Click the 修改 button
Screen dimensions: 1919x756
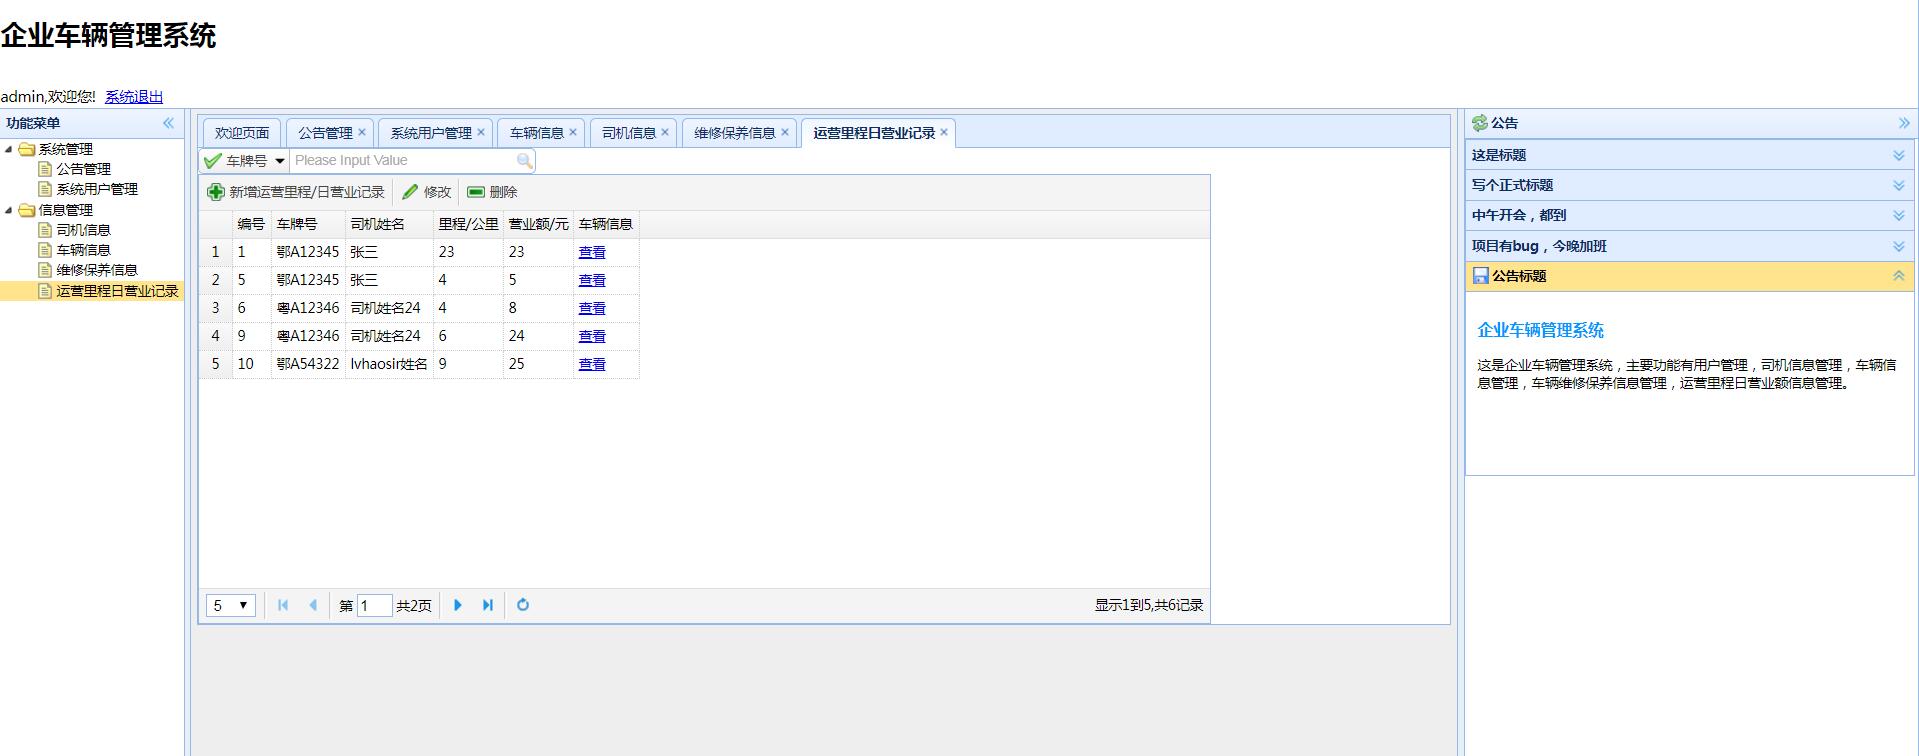(x=427, y=192)
